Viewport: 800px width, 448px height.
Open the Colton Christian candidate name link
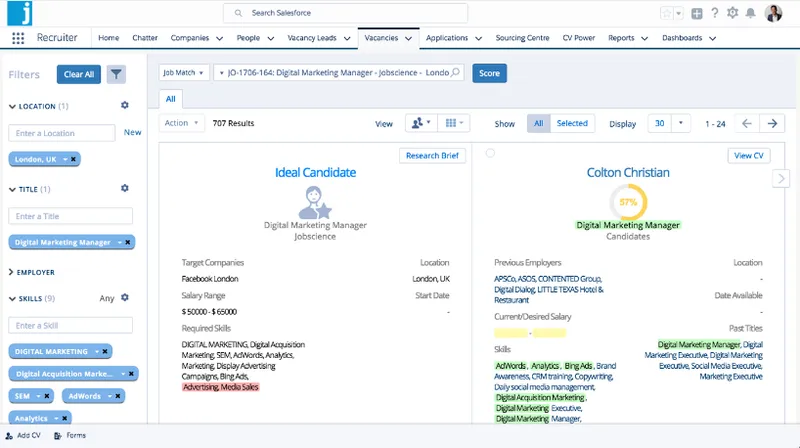(628, 172)
